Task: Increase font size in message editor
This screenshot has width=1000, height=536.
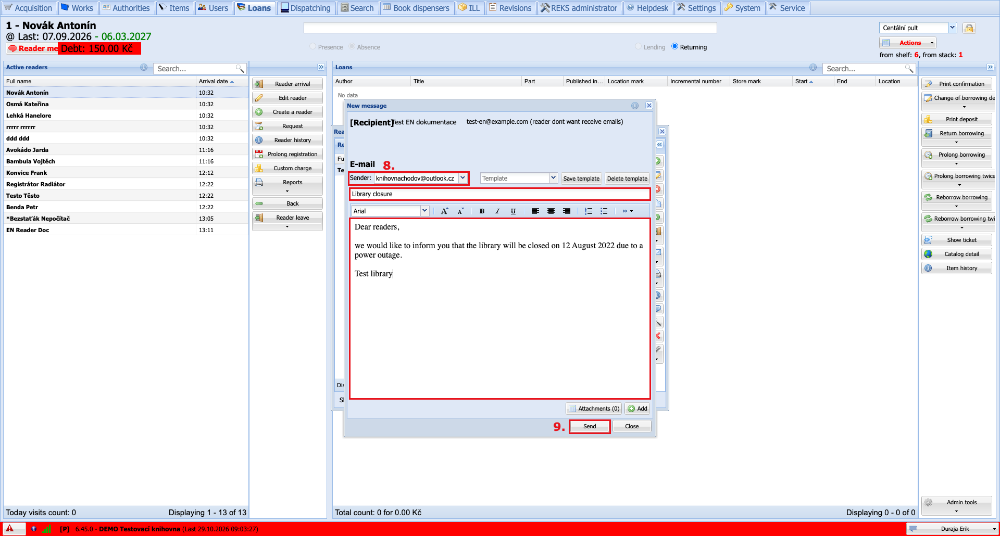Action: click(445, 211)
